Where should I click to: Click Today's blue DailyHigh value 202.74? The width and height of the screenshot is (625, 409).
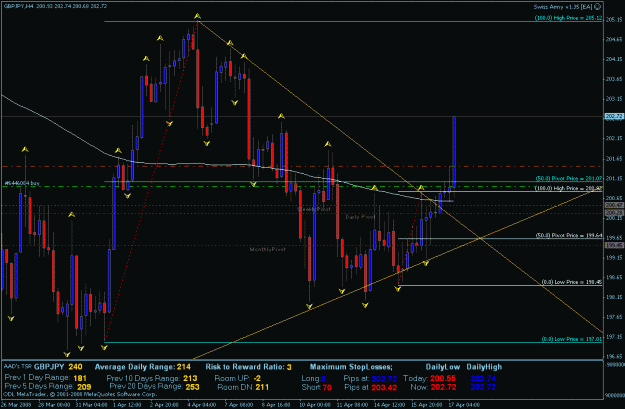pos(483,378)
